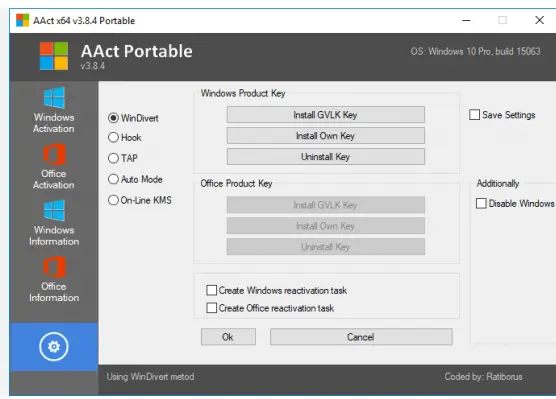The height and width of the screenshot is (399, 556).
Task: Click the 'AAct x64 v3.8.4 Portable' title text
Action: coord(84,21)
